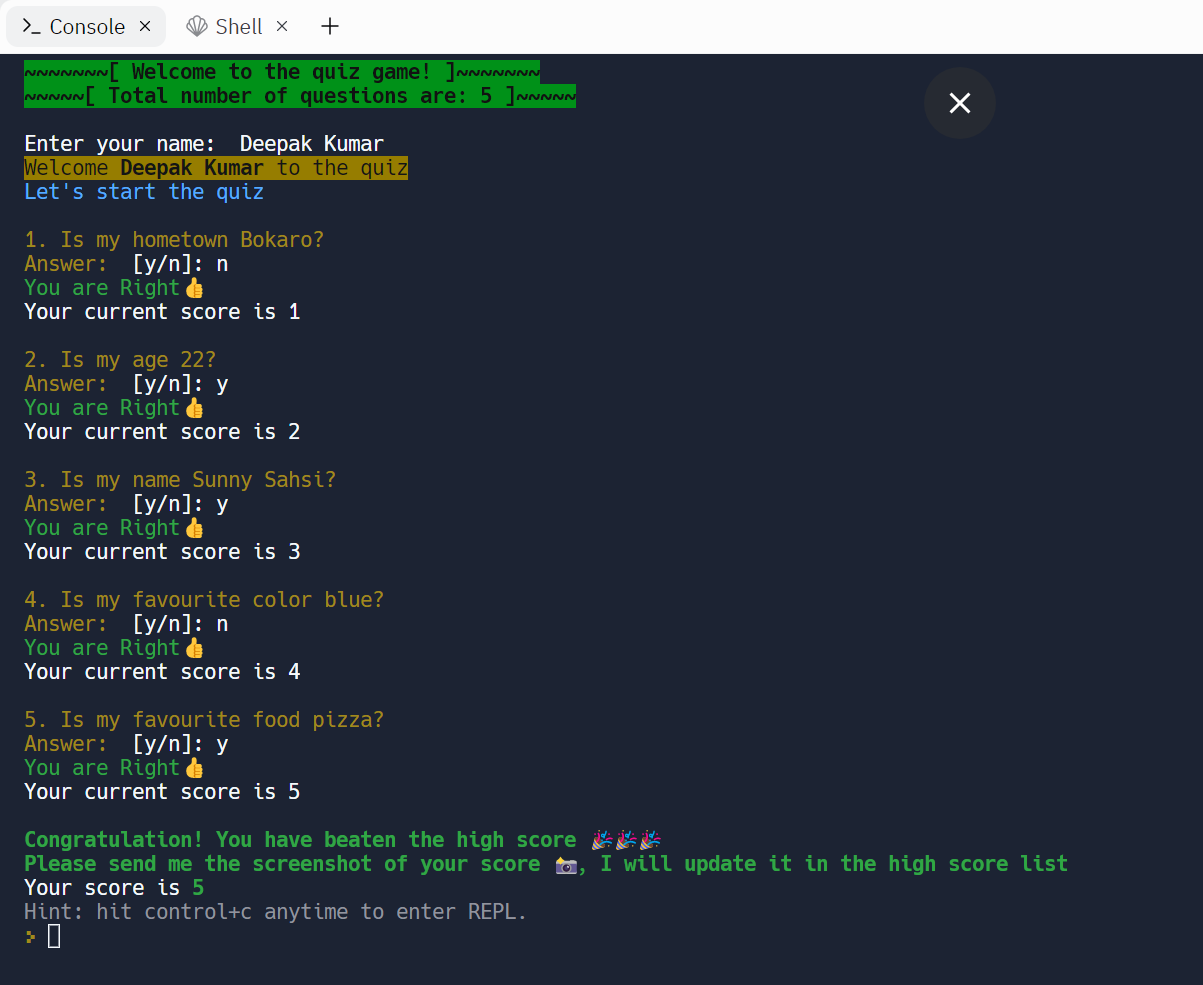This screenshot has width=1203, height=985.
Task: Click the thumbs-up emoji under question 1
Action: (194, 288)
